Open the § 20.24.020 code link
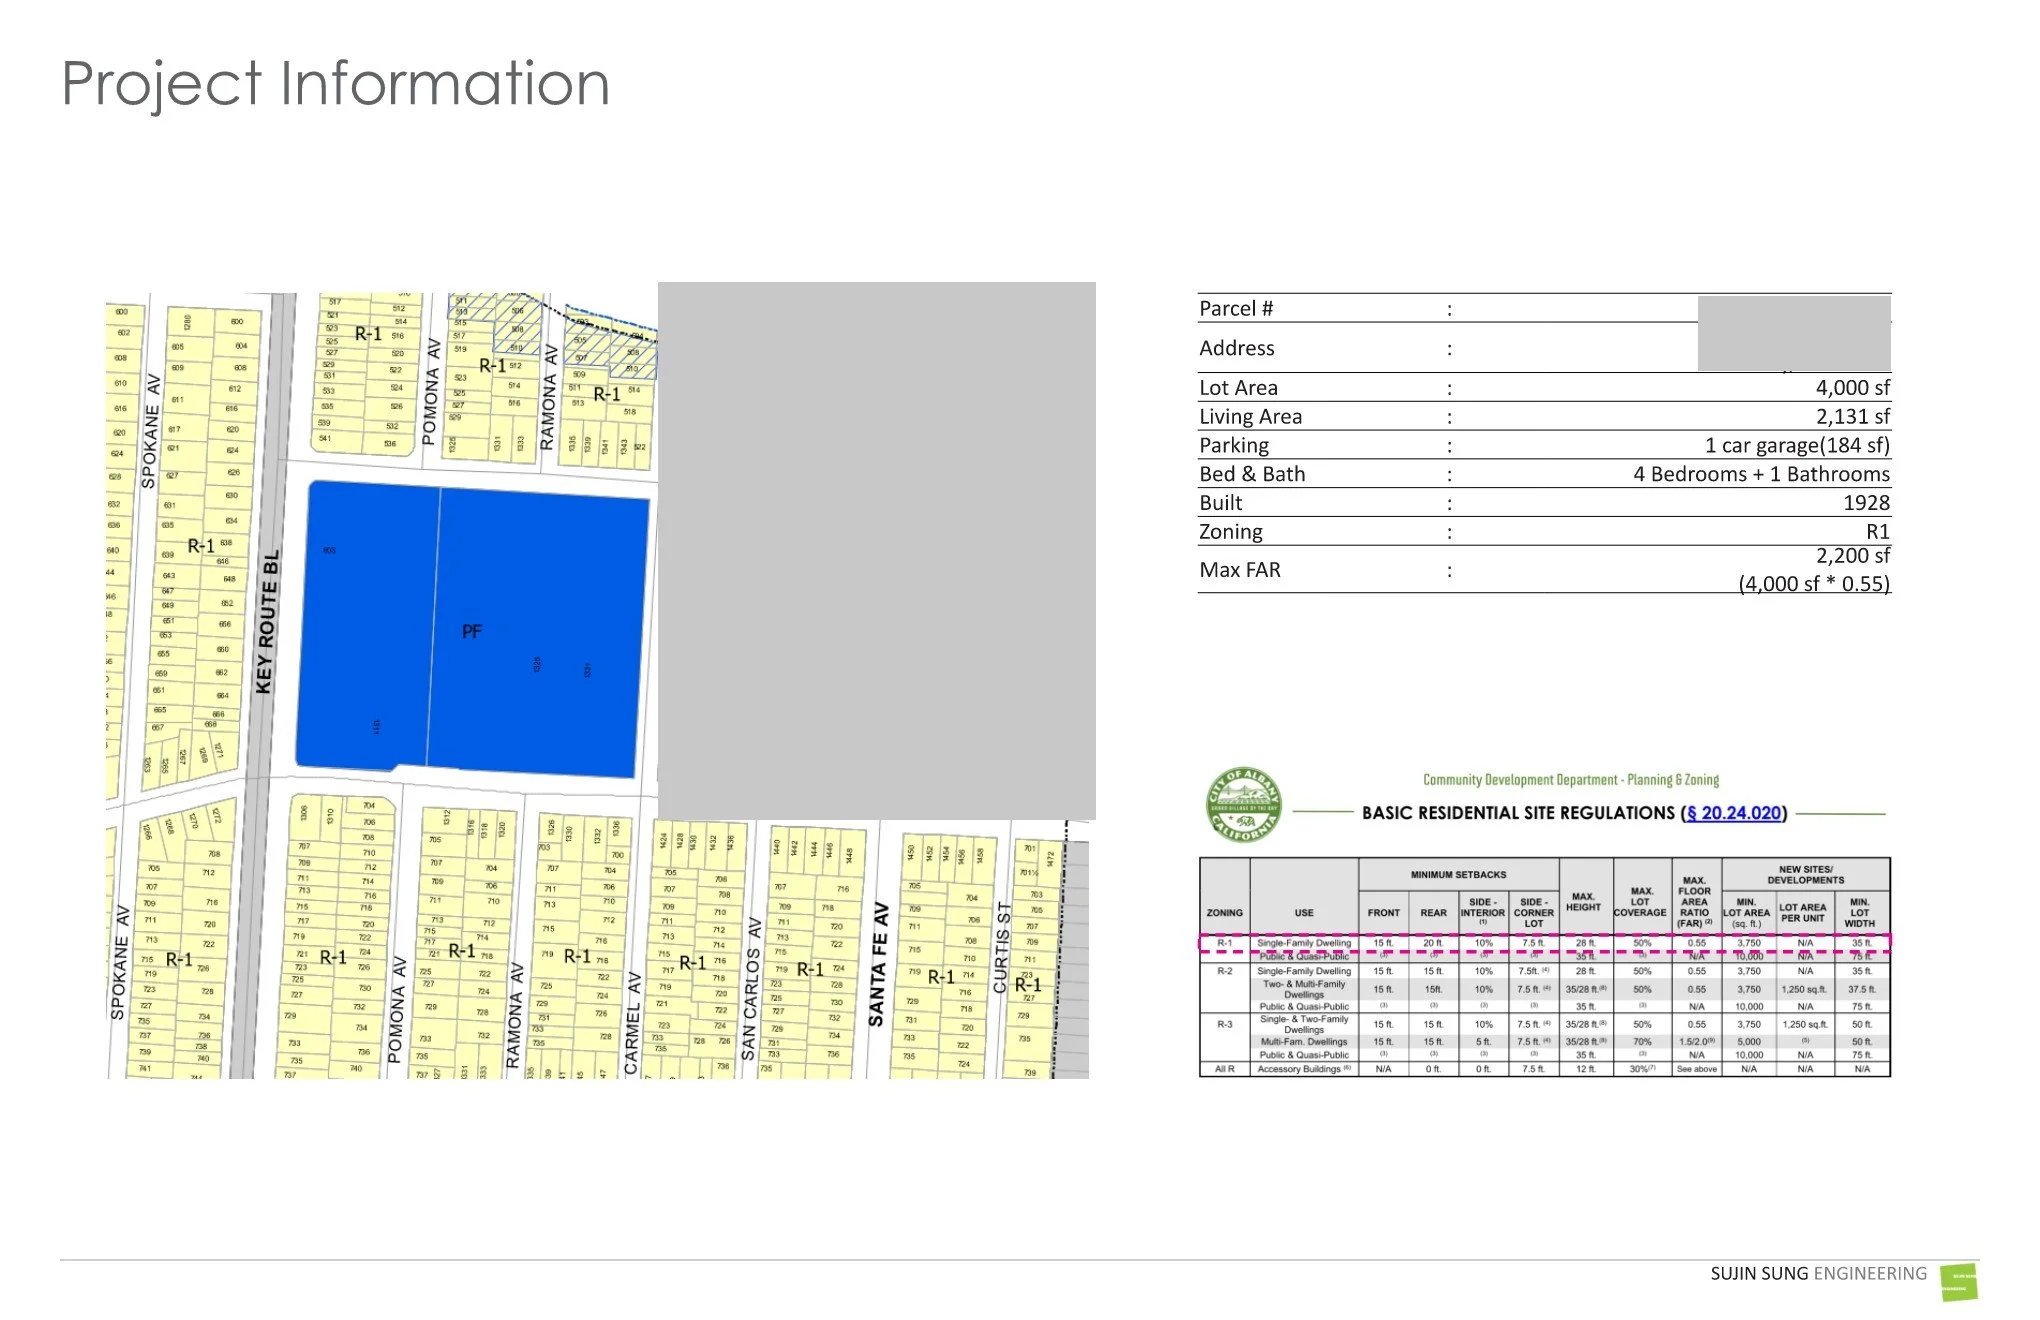The width and height of the screenshot is (2040, 1320). [x=1734, y=813]
